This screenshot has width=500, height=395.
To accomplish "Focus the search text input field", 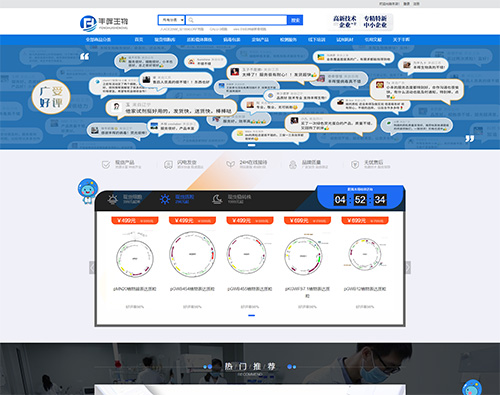I will tap(236, 20).
